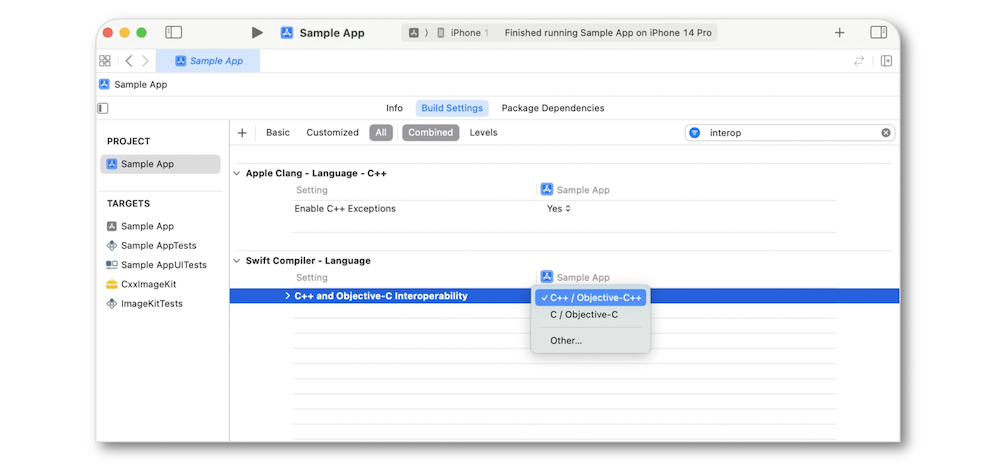Open the iPhone run destination selector
This screenshot has width=1000, height=472.
462,33
